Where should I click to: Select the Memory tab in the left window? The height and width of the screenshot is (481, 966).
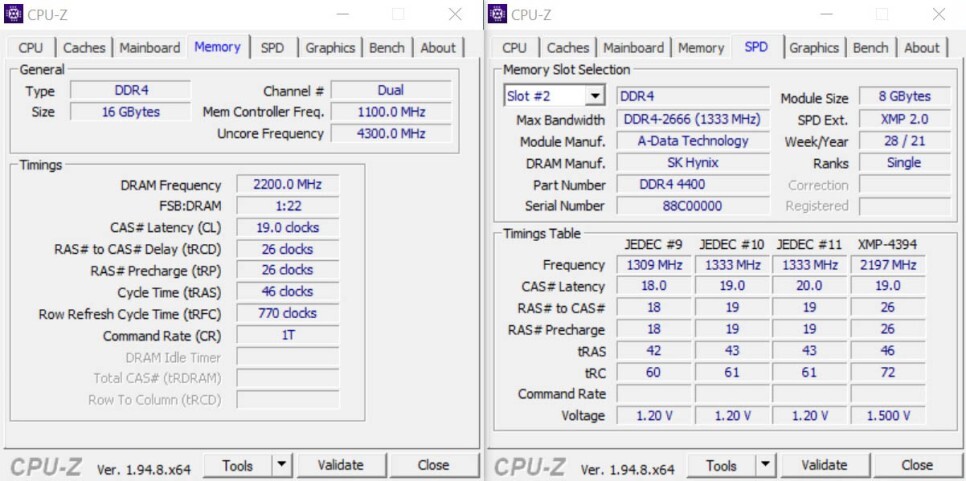click(x=217, y=46)
